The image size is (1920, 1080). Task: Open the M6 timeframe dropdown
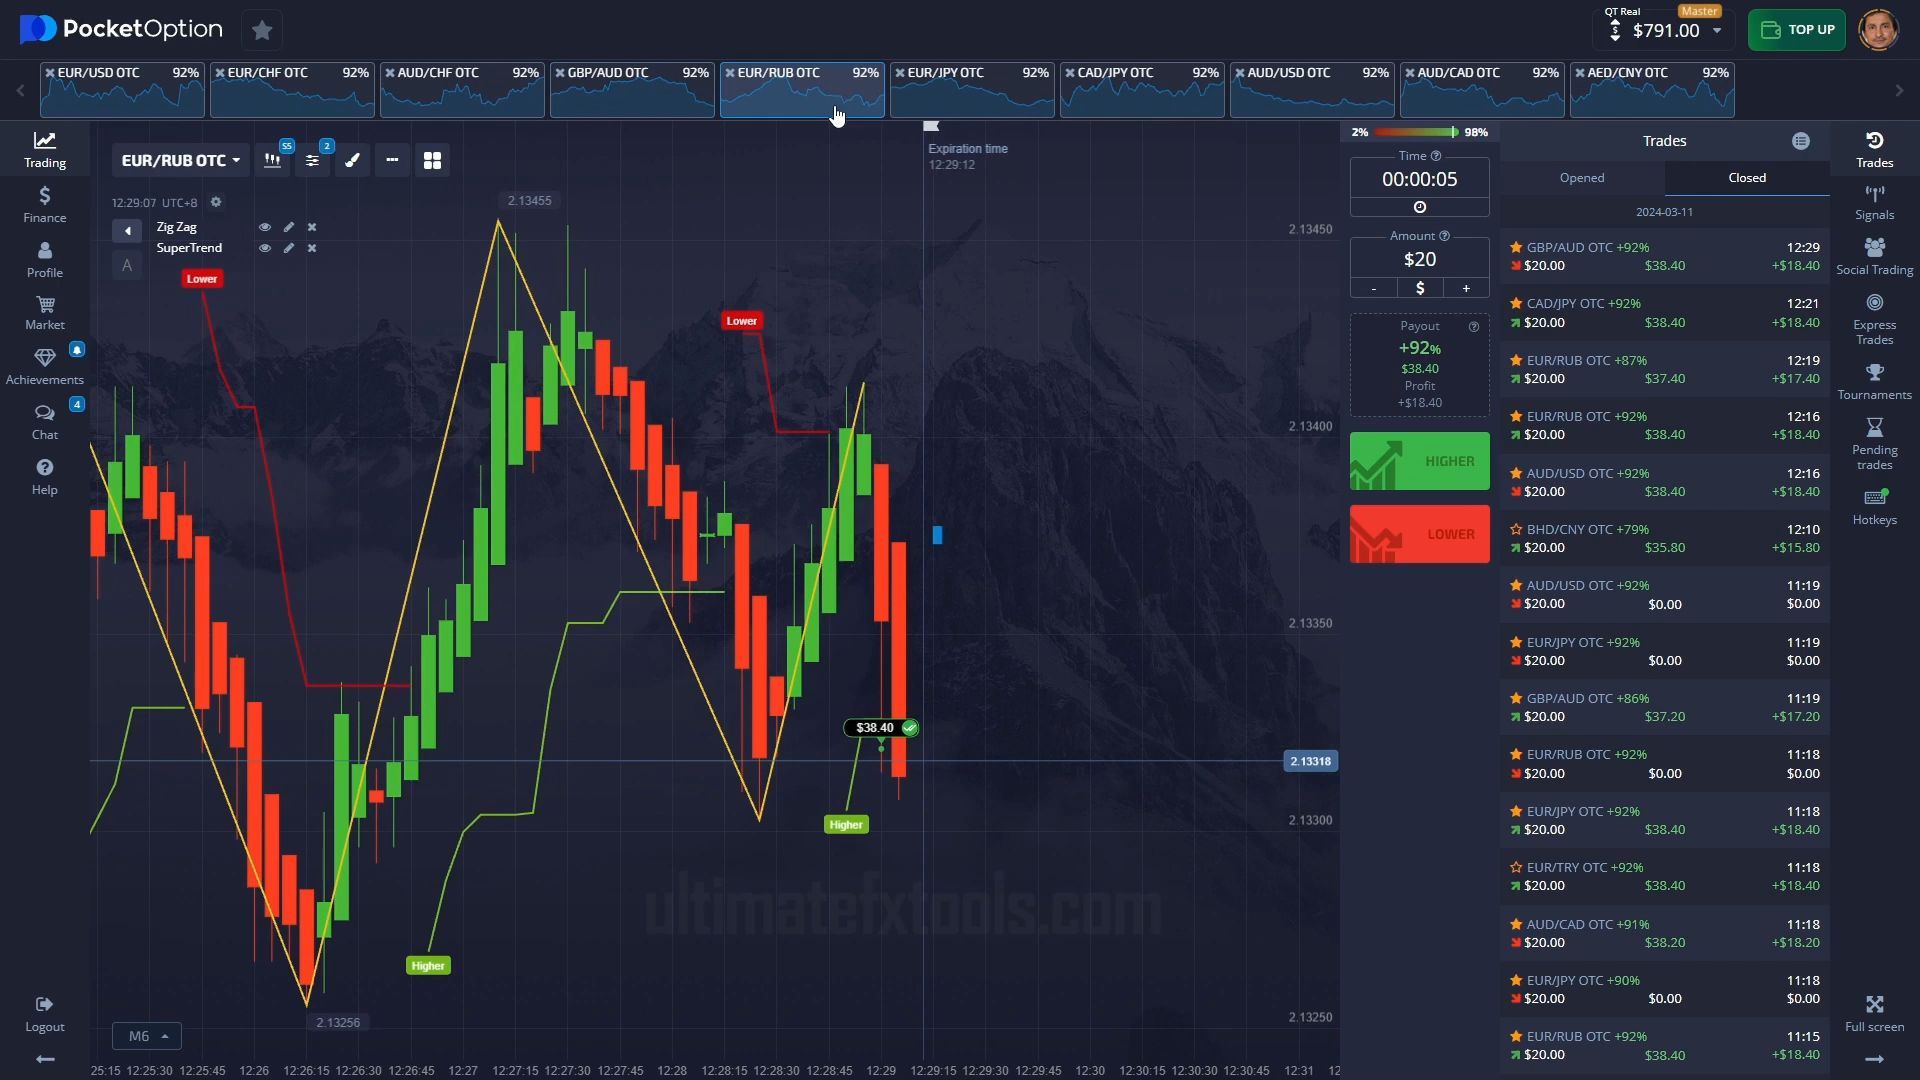pos(147,1036)
